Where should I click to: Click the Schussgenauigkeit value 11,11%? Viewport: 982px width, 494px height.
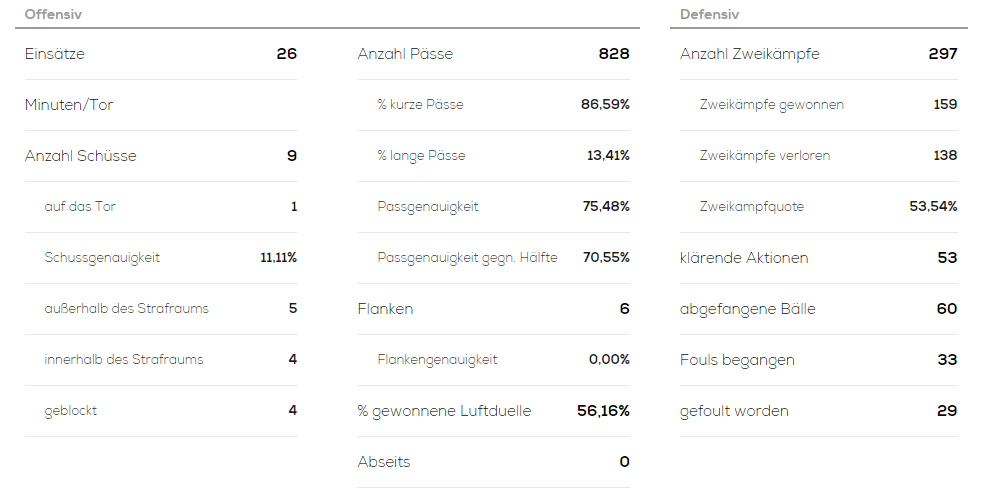click(x=279, y=257)
